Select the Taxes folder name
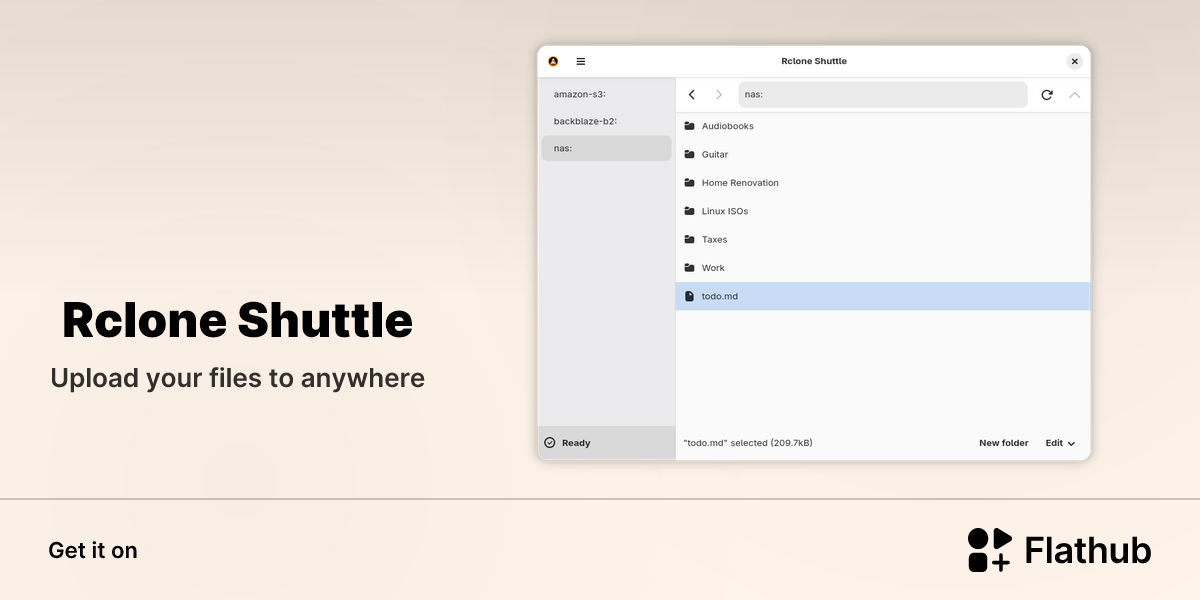The height and width of the screenshot is (600, 1200). pos(715,239)
